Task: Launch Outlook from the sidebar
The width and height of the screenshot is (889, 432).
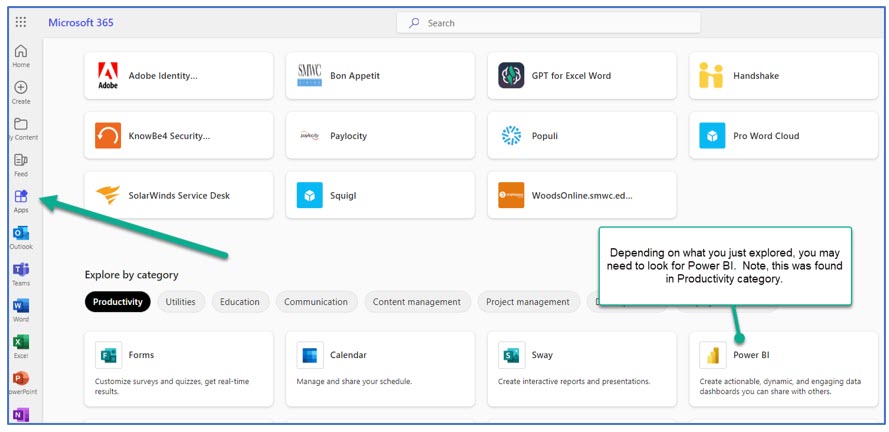Action: [x=21, y=238]
